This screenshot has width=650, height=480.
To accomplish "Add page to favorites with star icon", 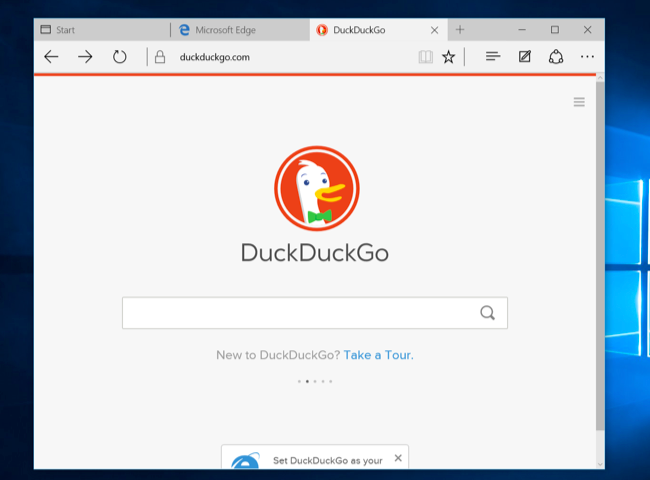I will point(449,57).
